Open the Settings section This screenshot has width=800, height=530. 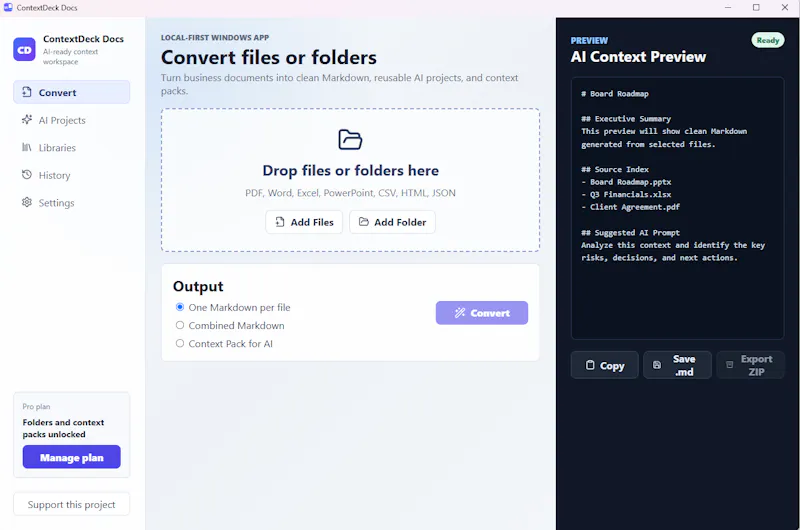point(71,203)
